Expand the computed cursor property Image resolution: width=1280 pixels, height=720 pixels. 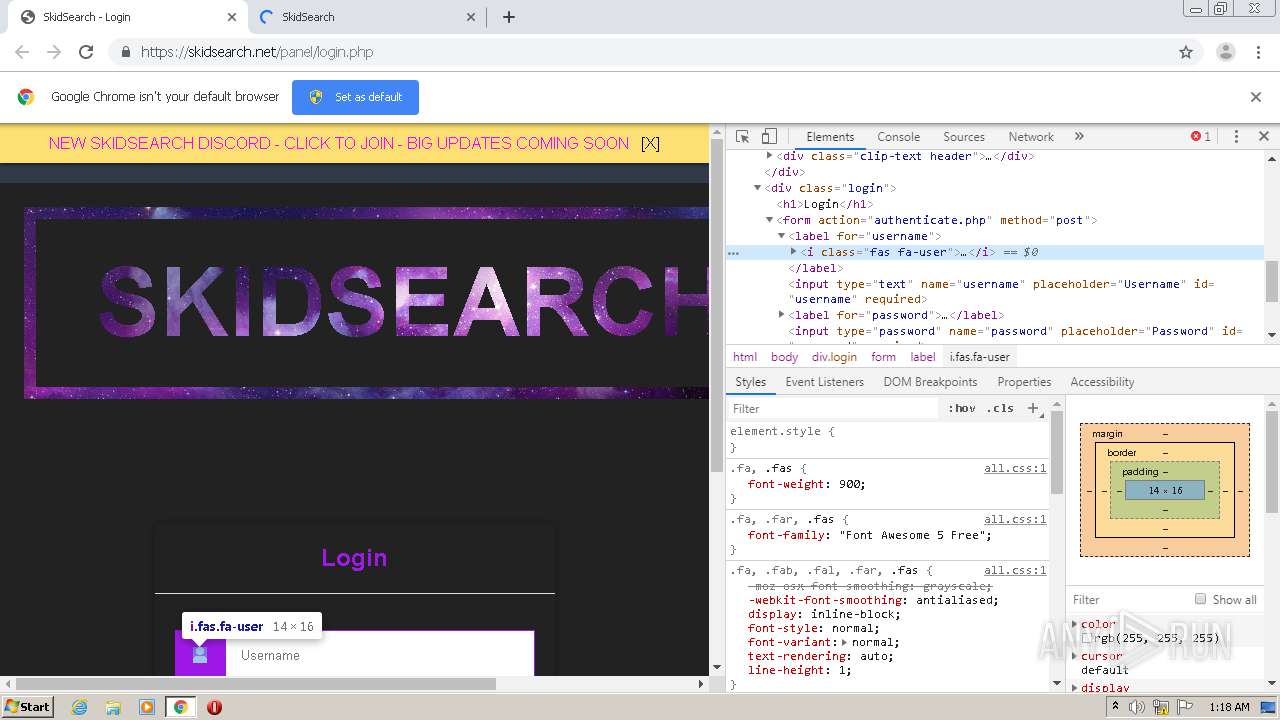tap(1075, 656)
